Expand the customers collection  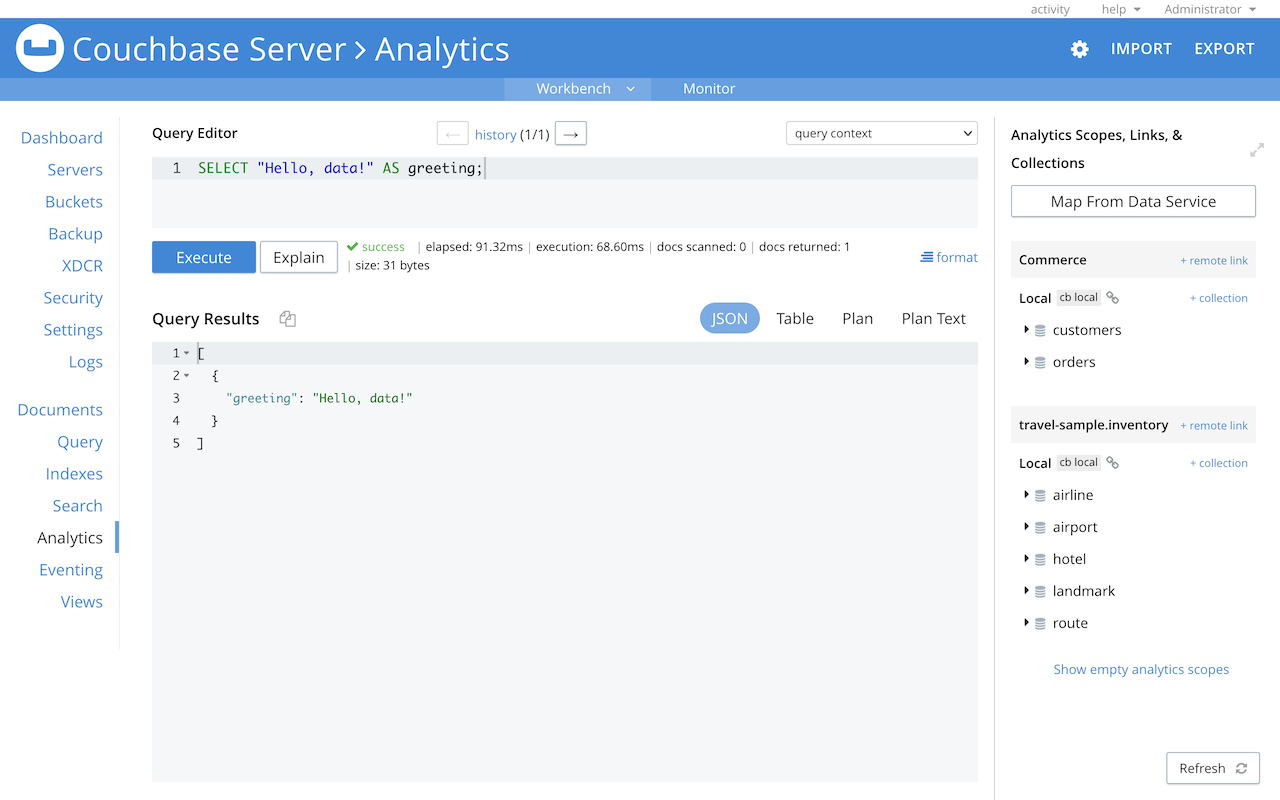pos(1027,330)
